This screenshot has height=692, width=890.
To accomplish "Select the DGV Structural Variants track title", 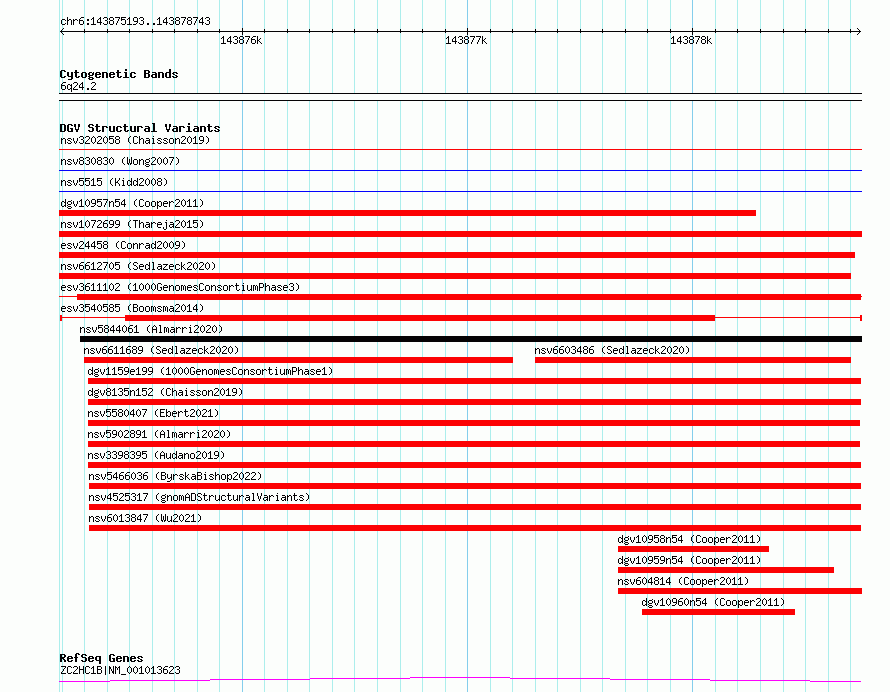I will coord(140,128).
